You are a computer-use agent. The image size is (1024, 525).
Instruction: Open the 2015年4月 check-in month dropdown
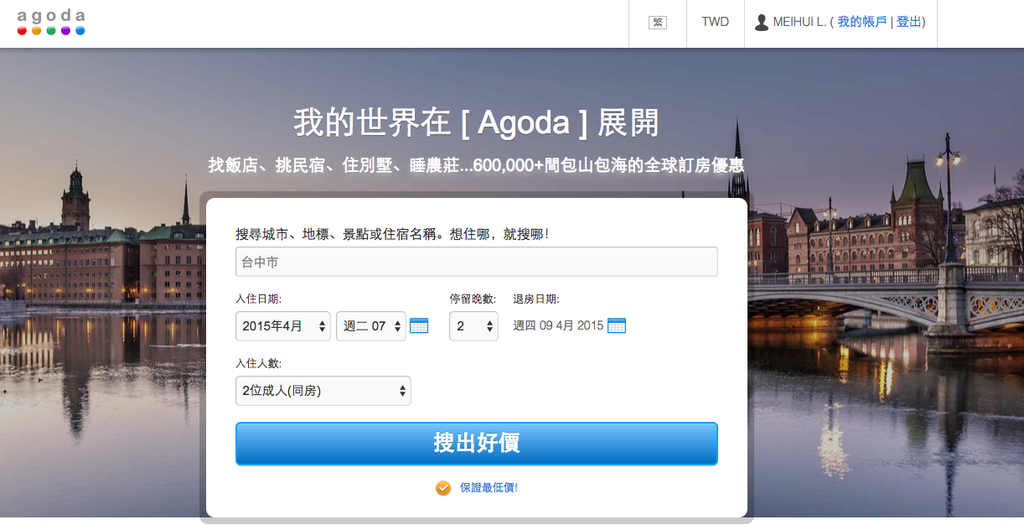(283, 326)
